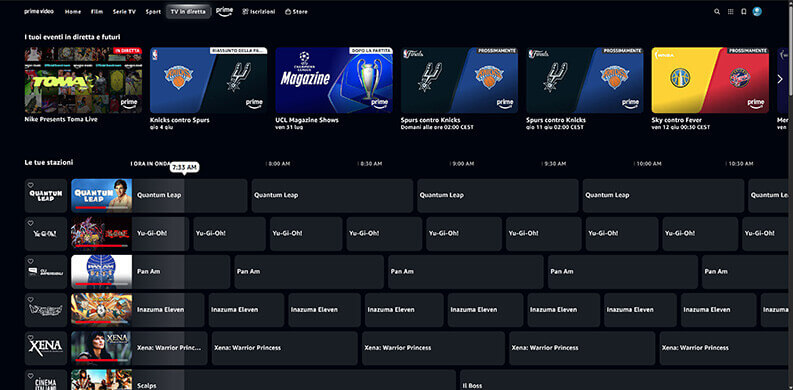This screenshot has height=390, width=793.
Task: Select the Scalps program block
Action: coord(293,380)
